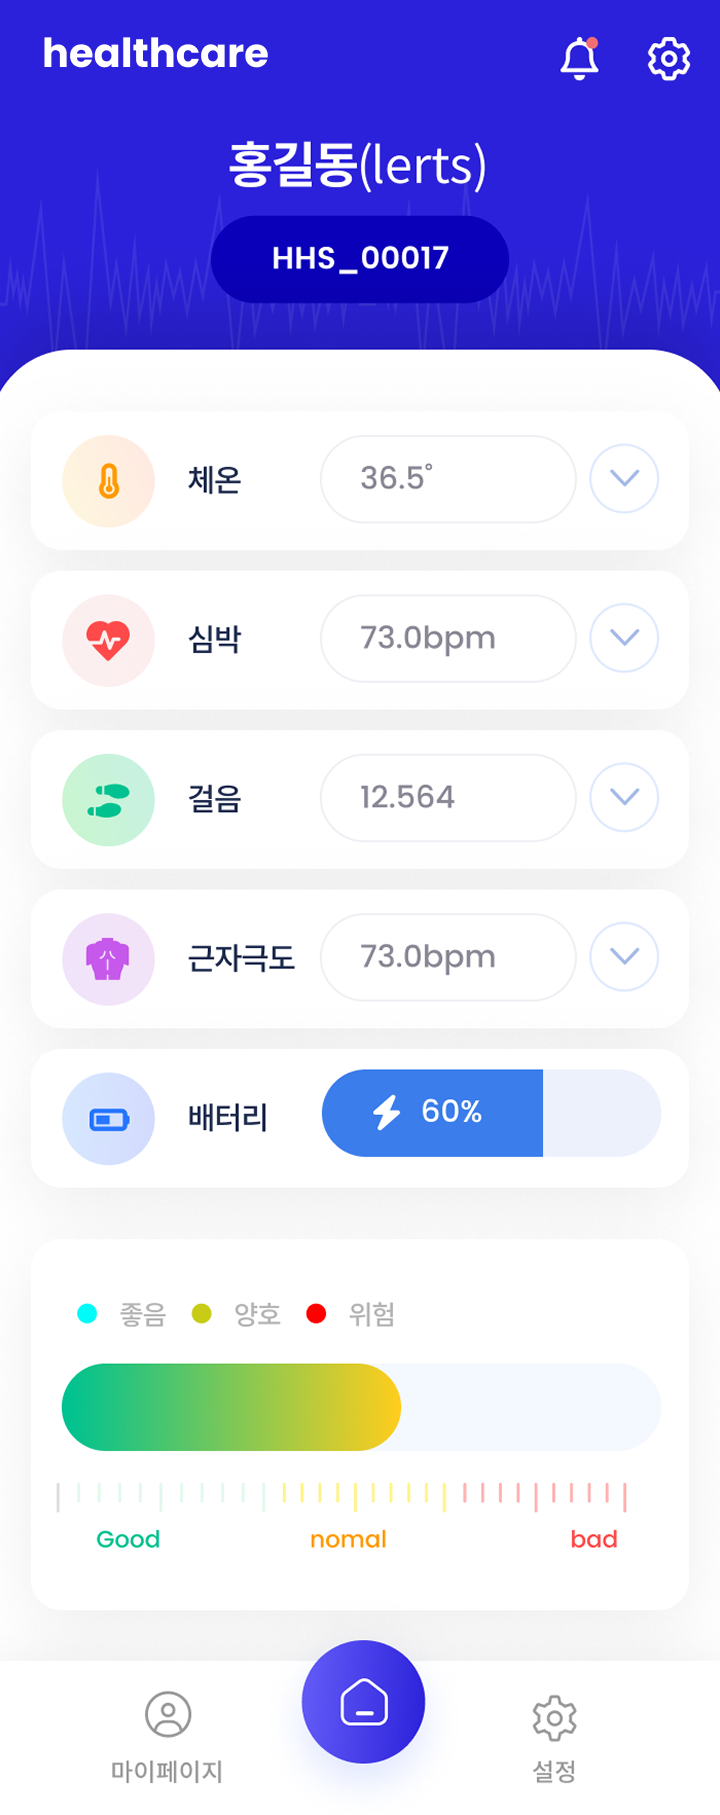Expand the 근자극도 row chevron
This screenshot has height=1815, width=720.
(x=624, y=957)
